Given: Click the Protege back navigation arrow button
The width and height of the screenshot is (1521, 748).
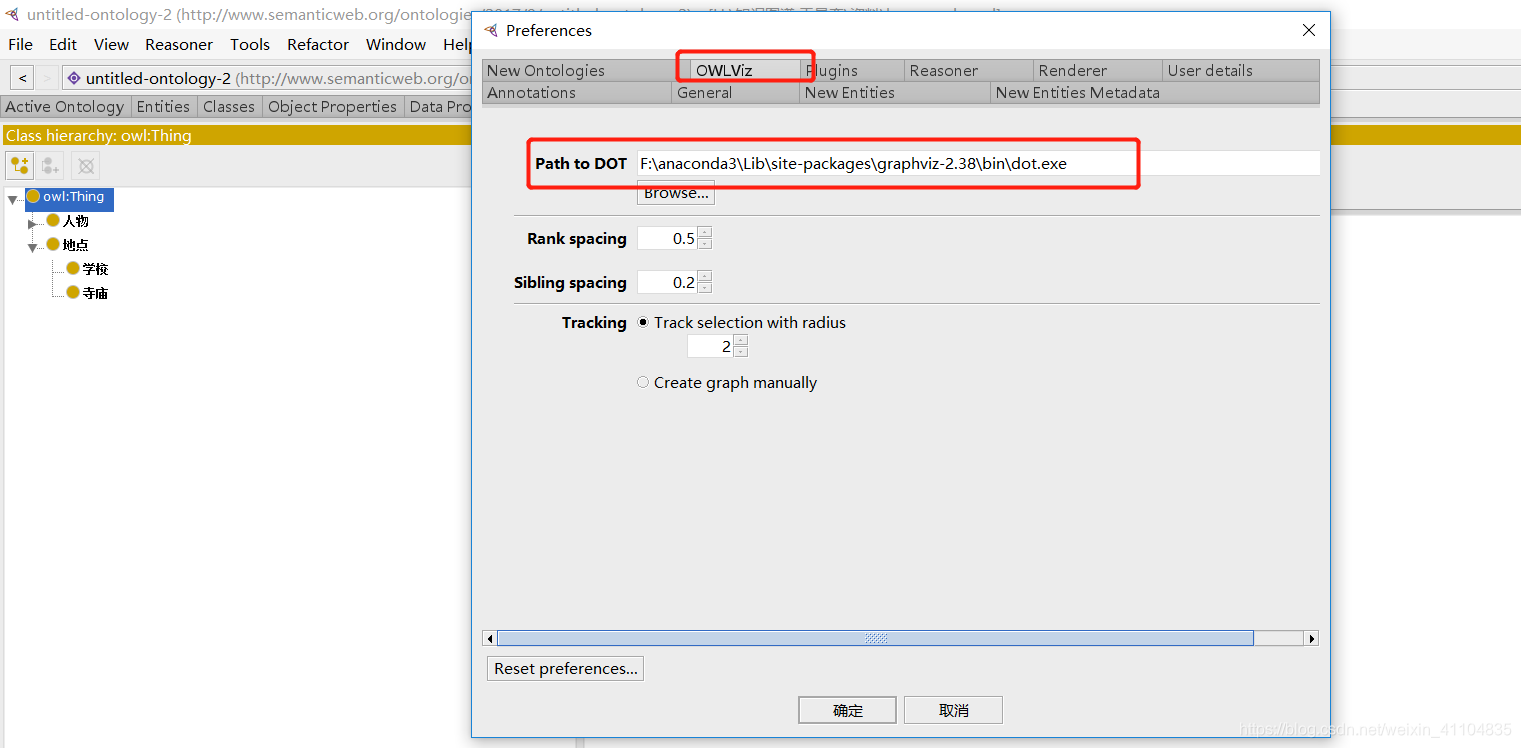Looking at the screenshot, I should point(22,78).
